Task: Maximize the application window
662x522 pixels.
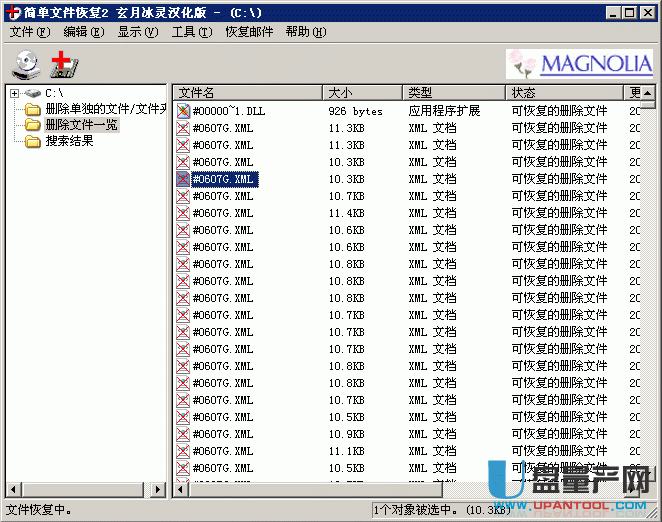Action: tap(630, 13)
